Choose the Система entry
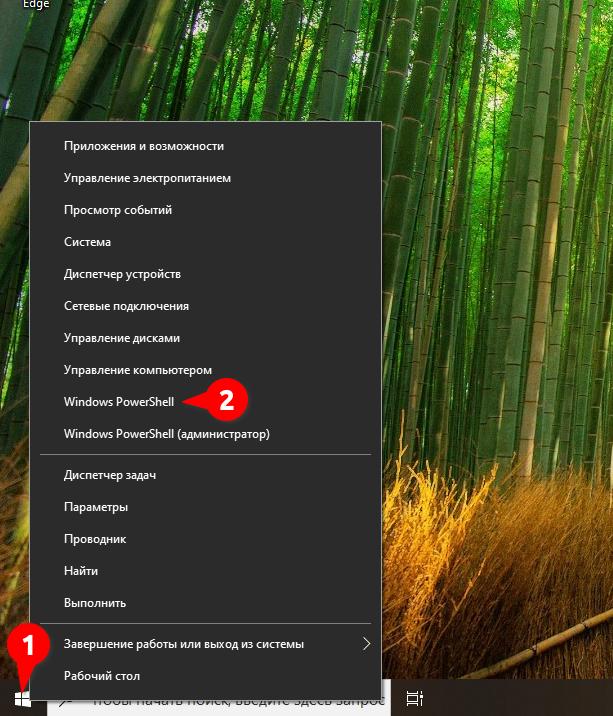Image resolution: width=613 pixels, height=716 pixels. pyautogui.click(x=206, y=242)
